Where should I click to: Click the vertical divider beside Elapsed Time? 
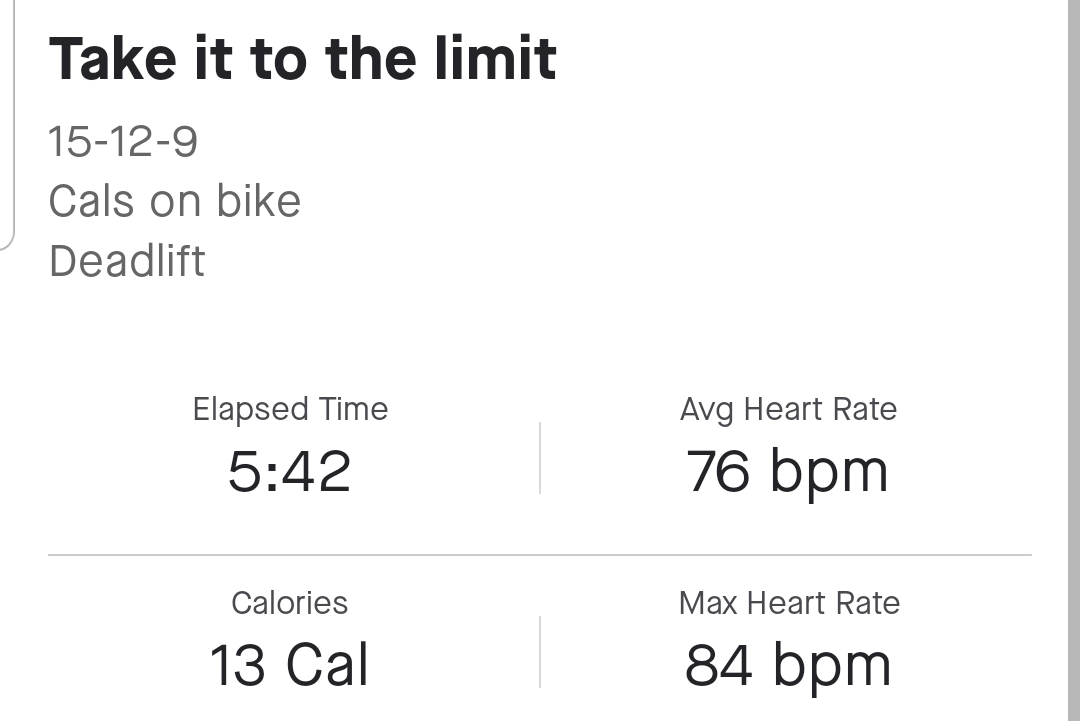click(540, 457)
